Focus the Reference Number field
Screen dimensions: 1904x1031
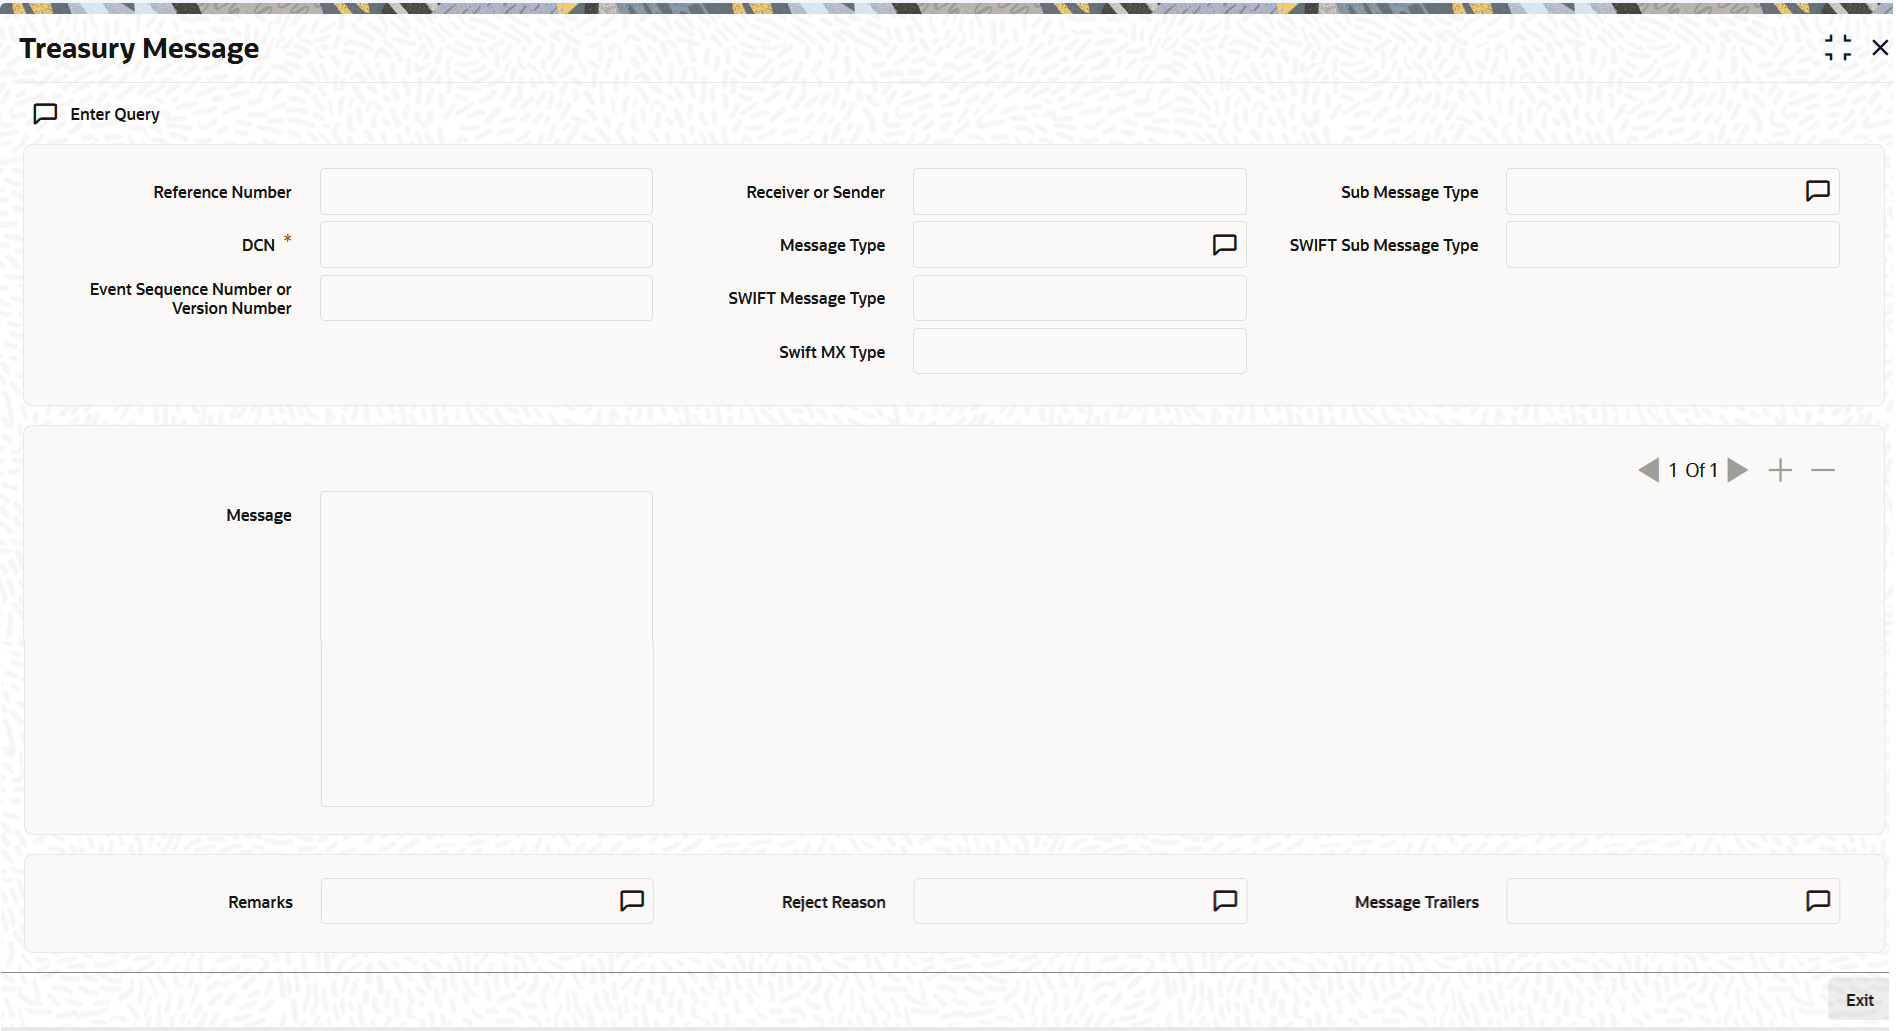tap(486, 191)
